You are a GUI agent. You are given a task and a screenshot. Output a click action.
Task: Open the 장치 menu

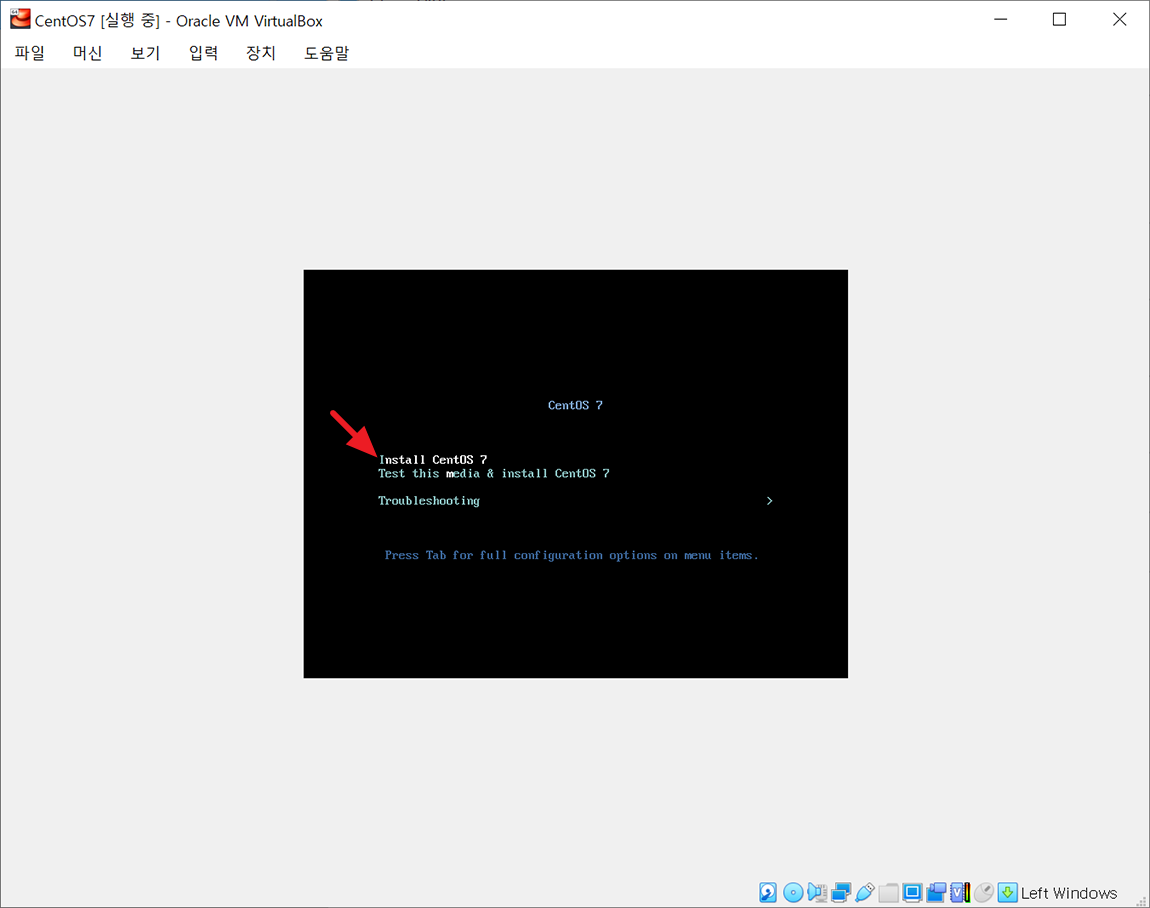click(261, 53)
